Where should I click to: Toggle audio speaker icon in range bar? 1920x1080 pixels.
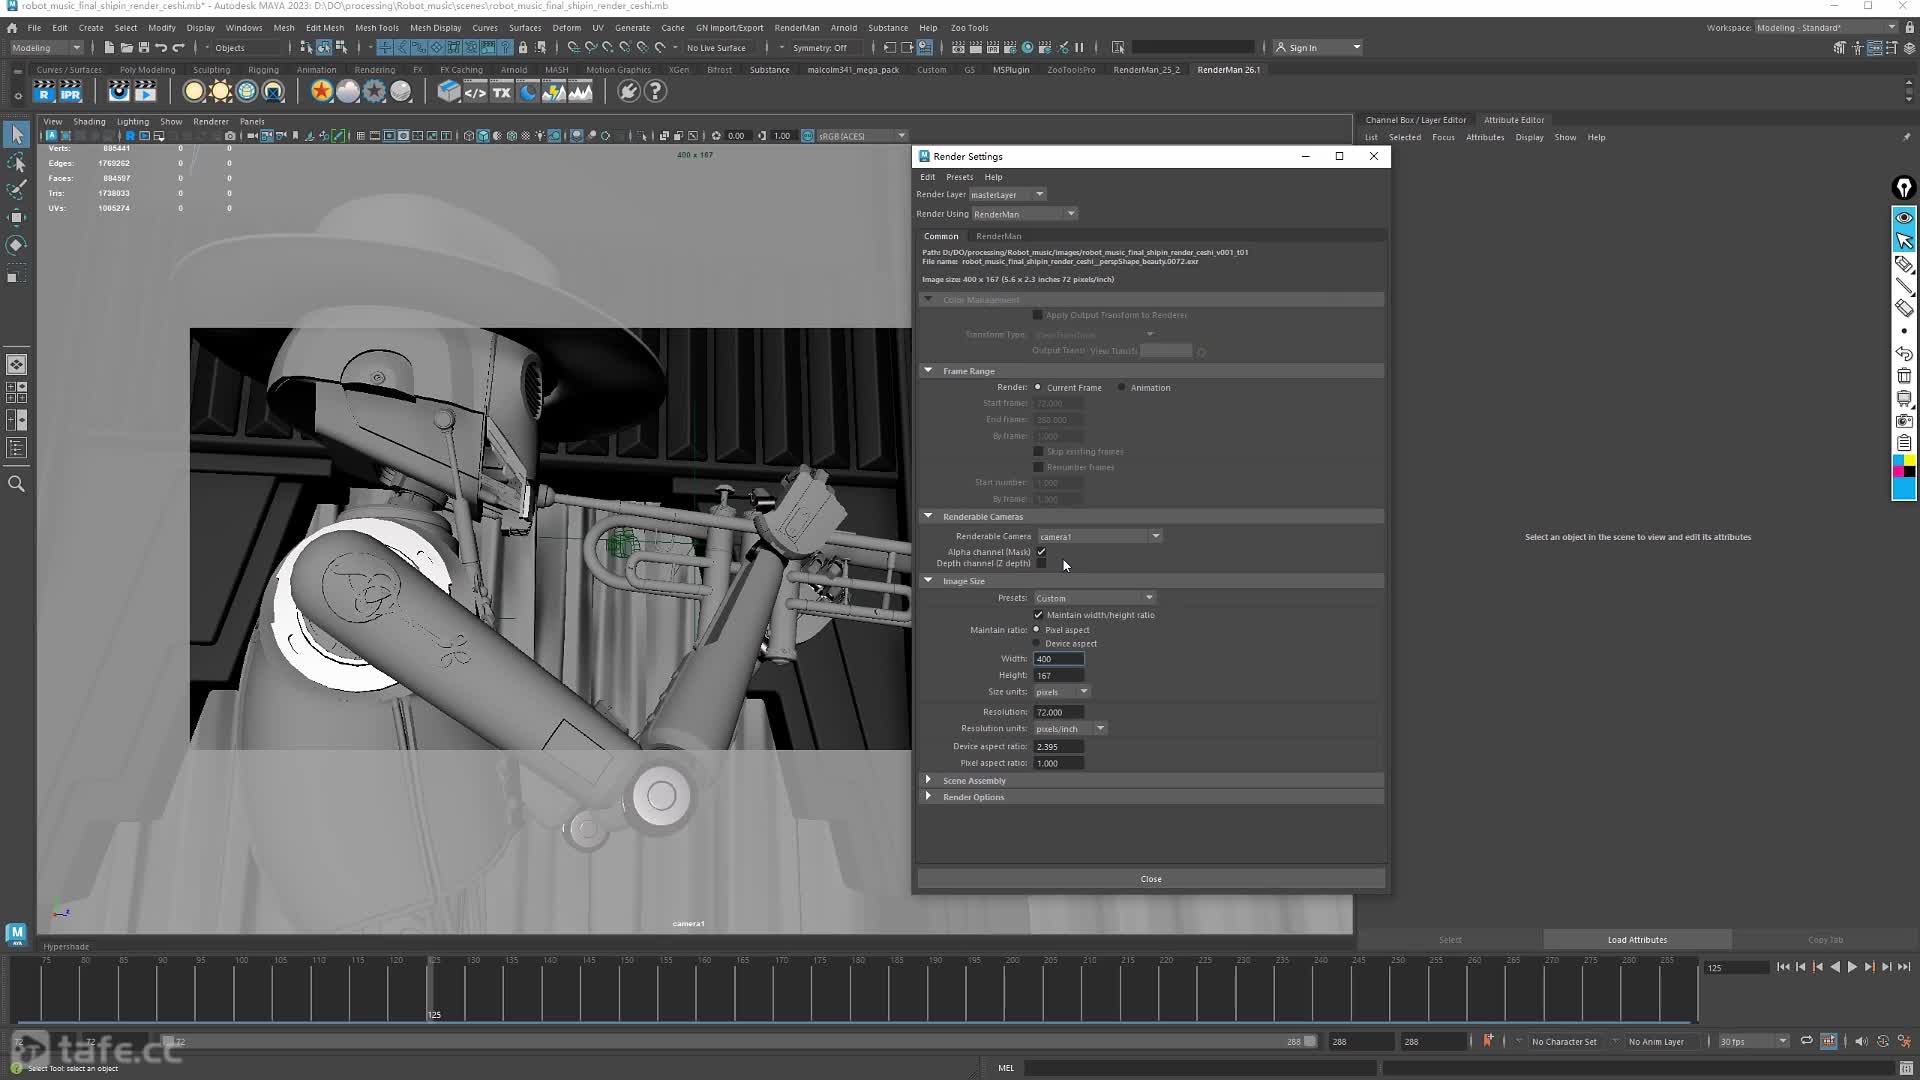tap(1860, 1041)
